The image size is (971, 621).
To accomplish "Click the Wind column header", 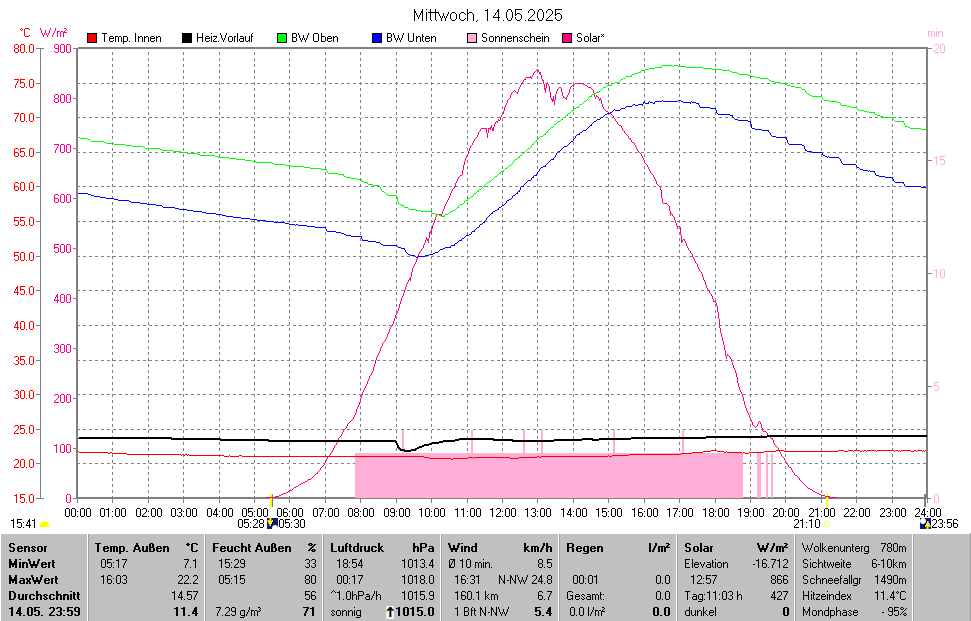I will 463,548.
